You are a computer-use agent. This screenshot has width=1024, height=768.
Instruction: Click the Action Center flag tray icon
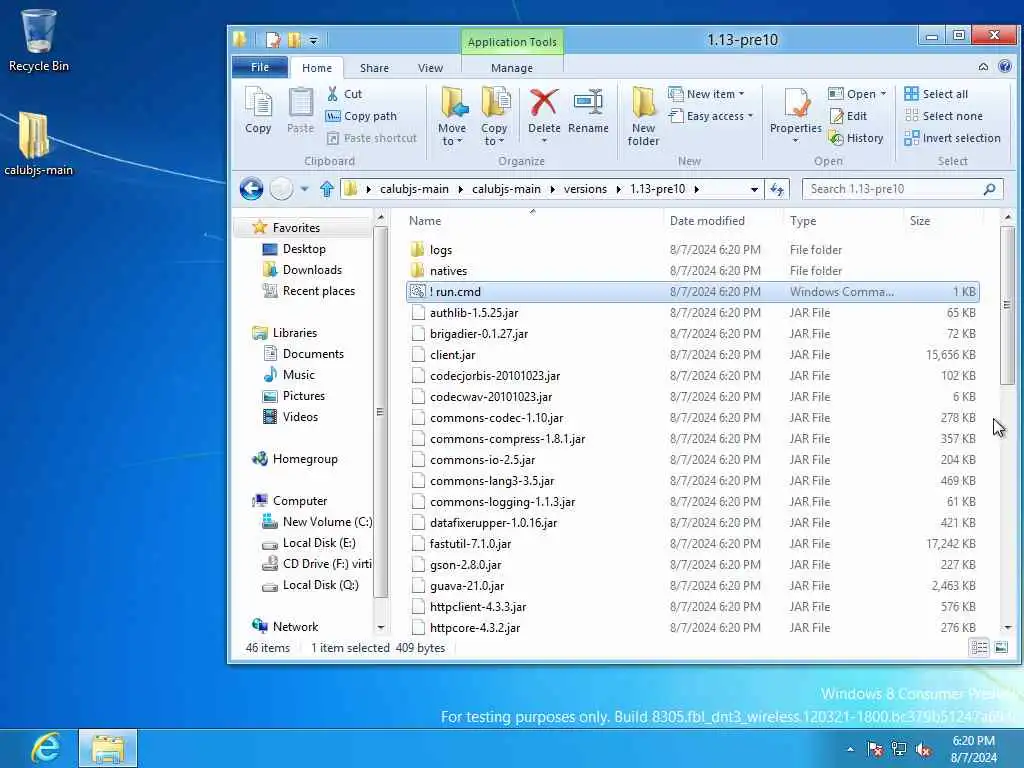tap(875, 750)
